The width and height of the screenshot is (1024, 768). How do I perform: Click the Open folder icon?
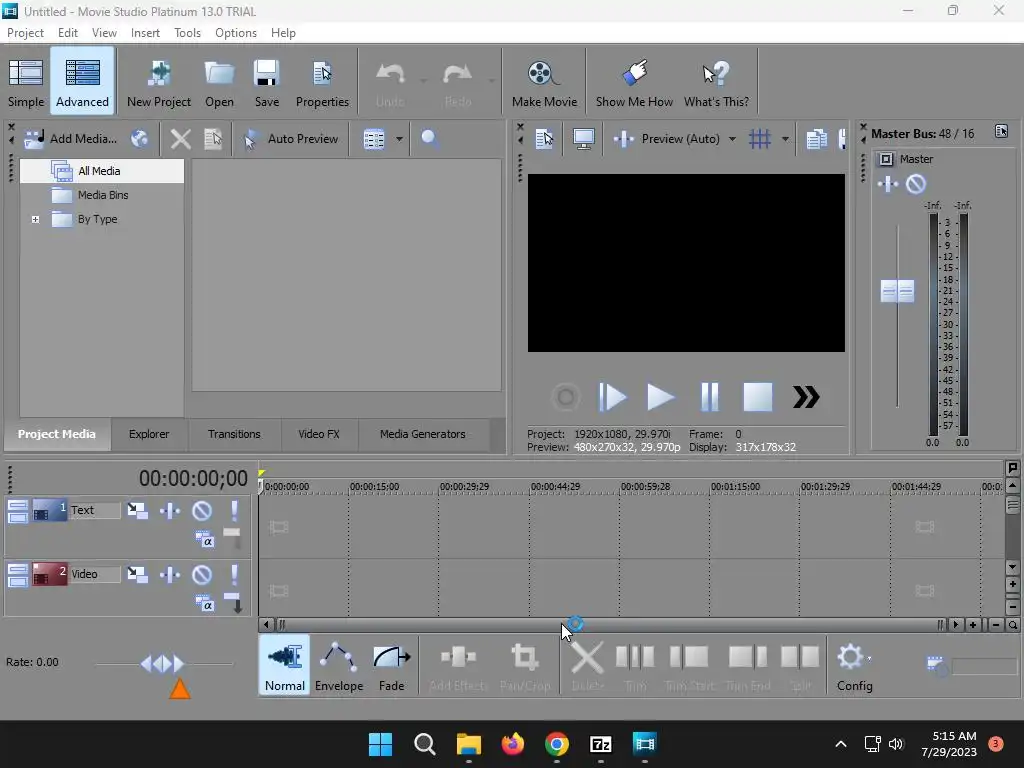point(219,82)
